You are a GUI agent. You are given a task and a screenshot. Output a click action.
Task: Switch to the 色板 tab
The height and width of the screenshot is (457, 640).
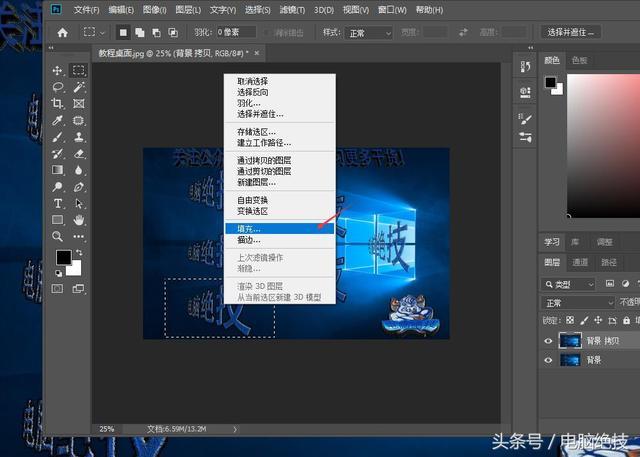(x=580, y=60)
